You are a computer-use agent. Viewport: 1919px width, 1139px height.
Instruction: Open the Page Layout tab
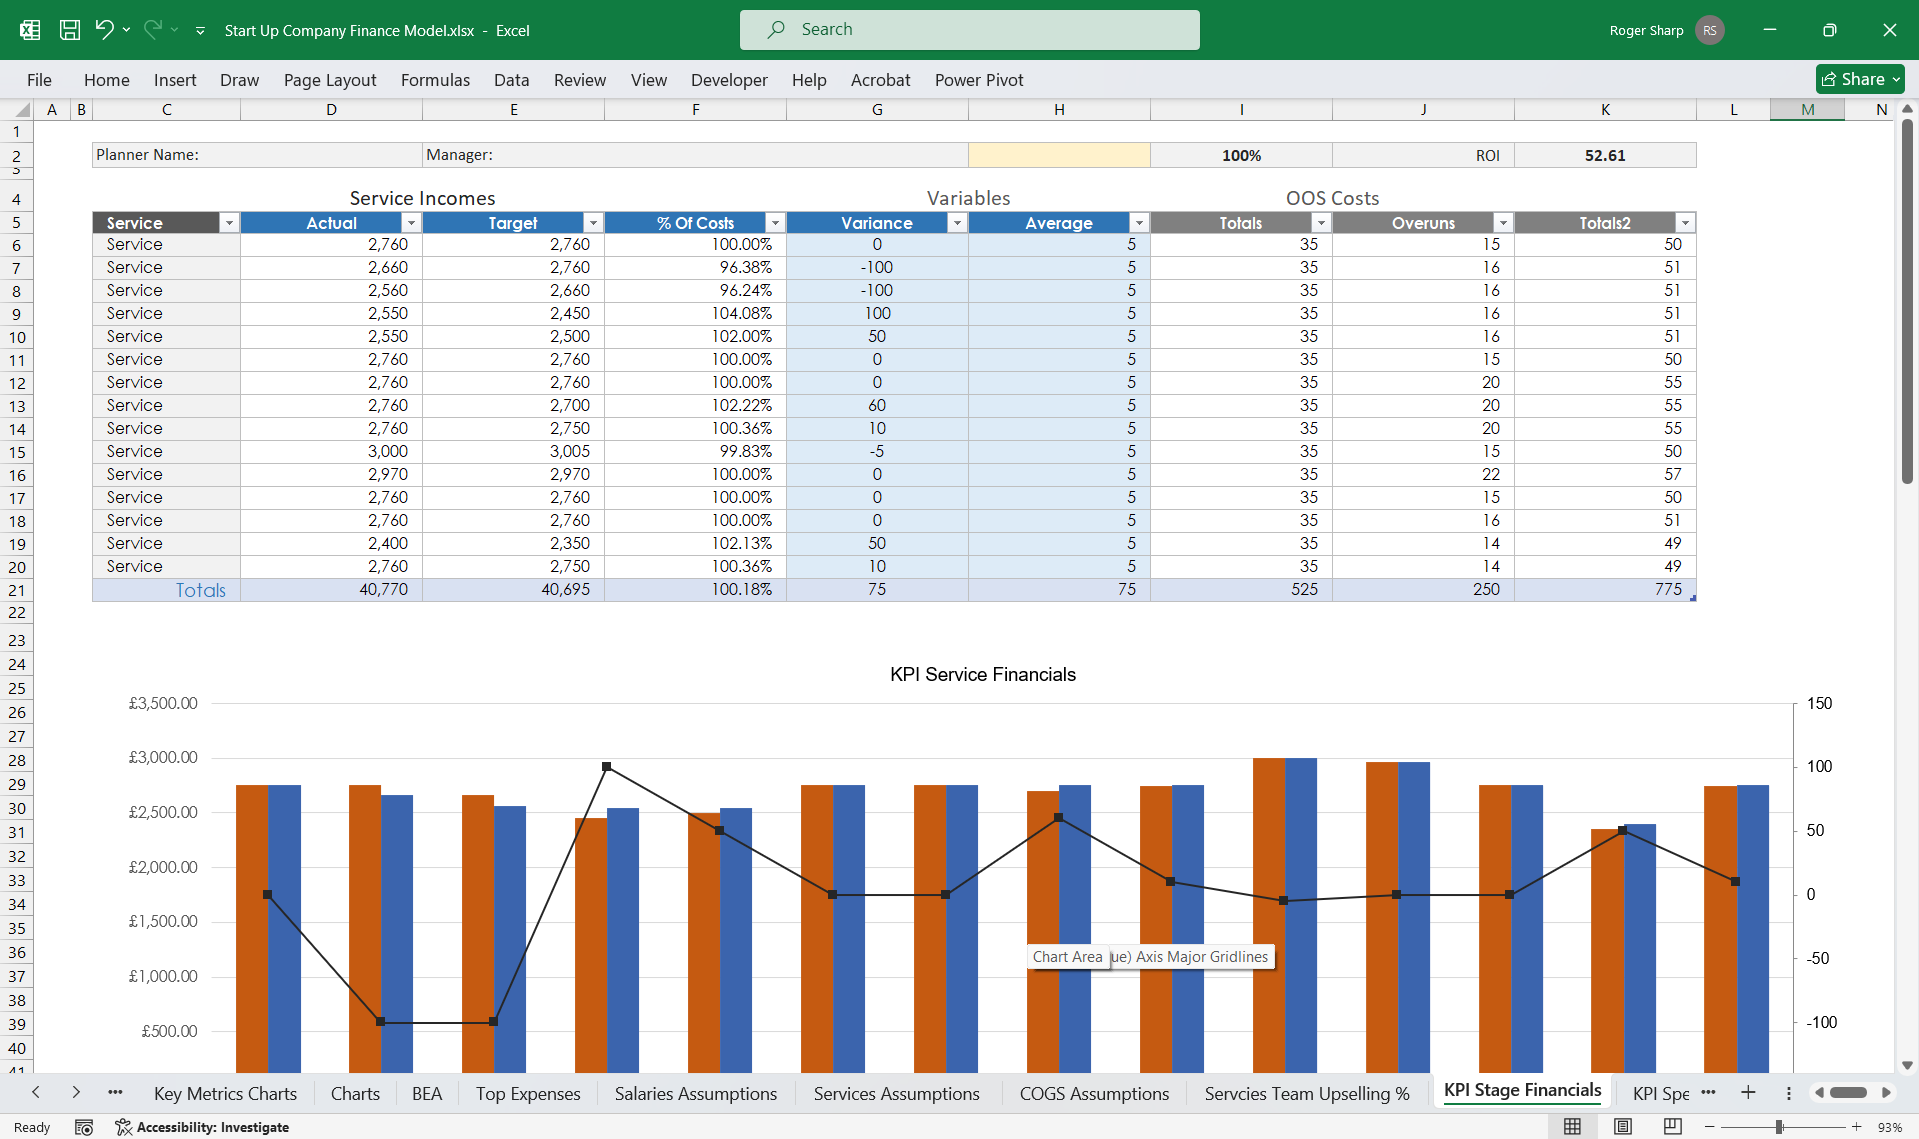[x=330, y=80]
